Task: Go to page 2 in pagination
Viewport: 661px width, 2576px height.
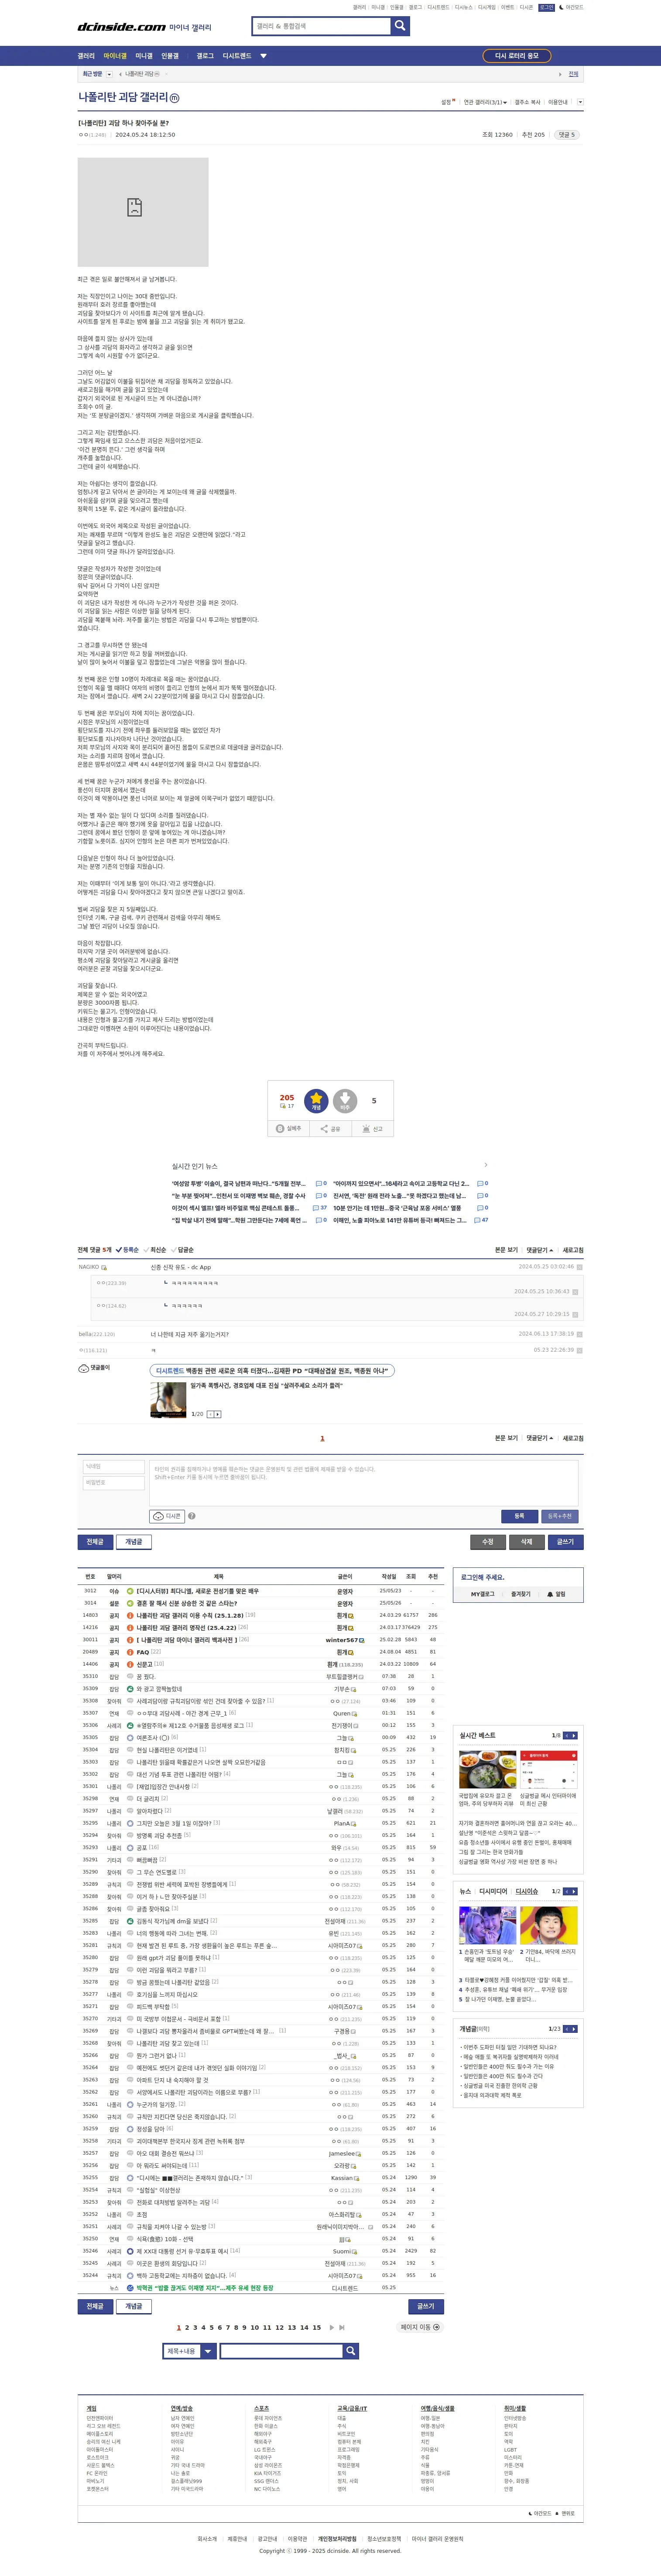Action: click(x=187, y=2327)
